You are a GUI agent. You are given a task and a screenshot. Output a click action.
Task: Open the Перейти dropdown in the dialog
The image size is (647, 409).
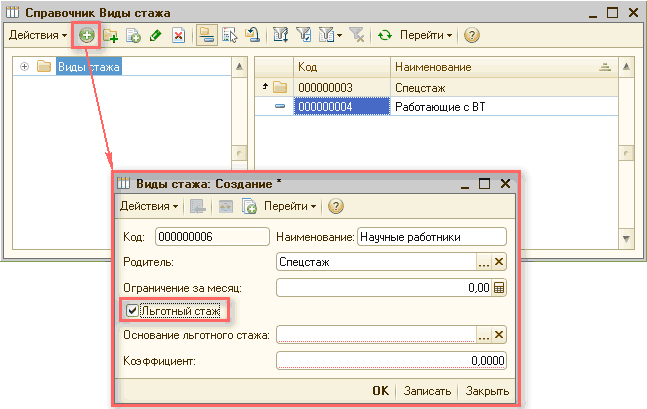tap(290, 206)
